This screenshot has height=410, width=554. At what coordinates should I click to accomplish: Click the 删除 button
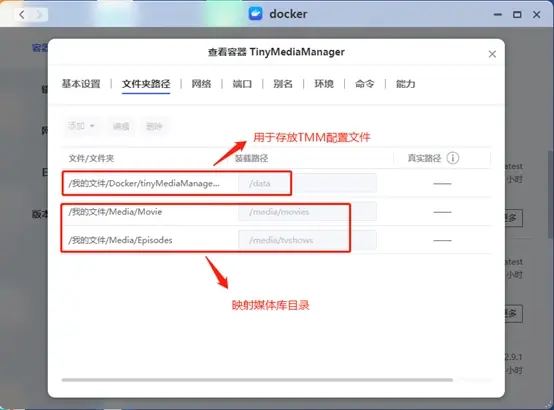pos(154,126)
